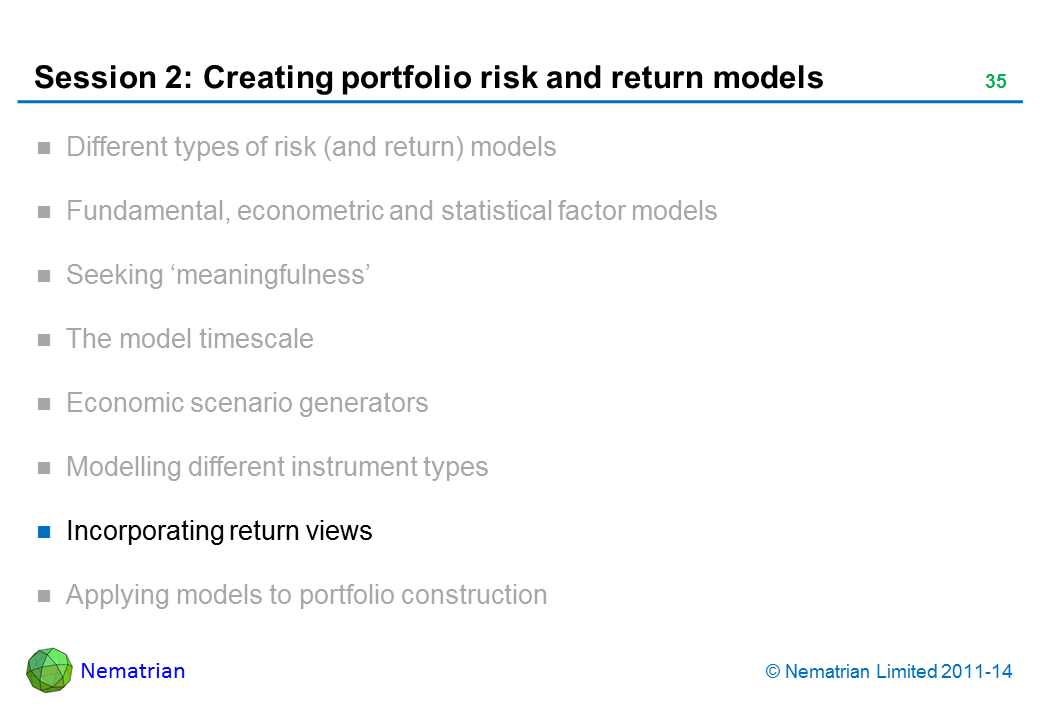Select Modelling different instrument types
The width and height of the screenshot is (1040, 720).
[x=277, y=467]
